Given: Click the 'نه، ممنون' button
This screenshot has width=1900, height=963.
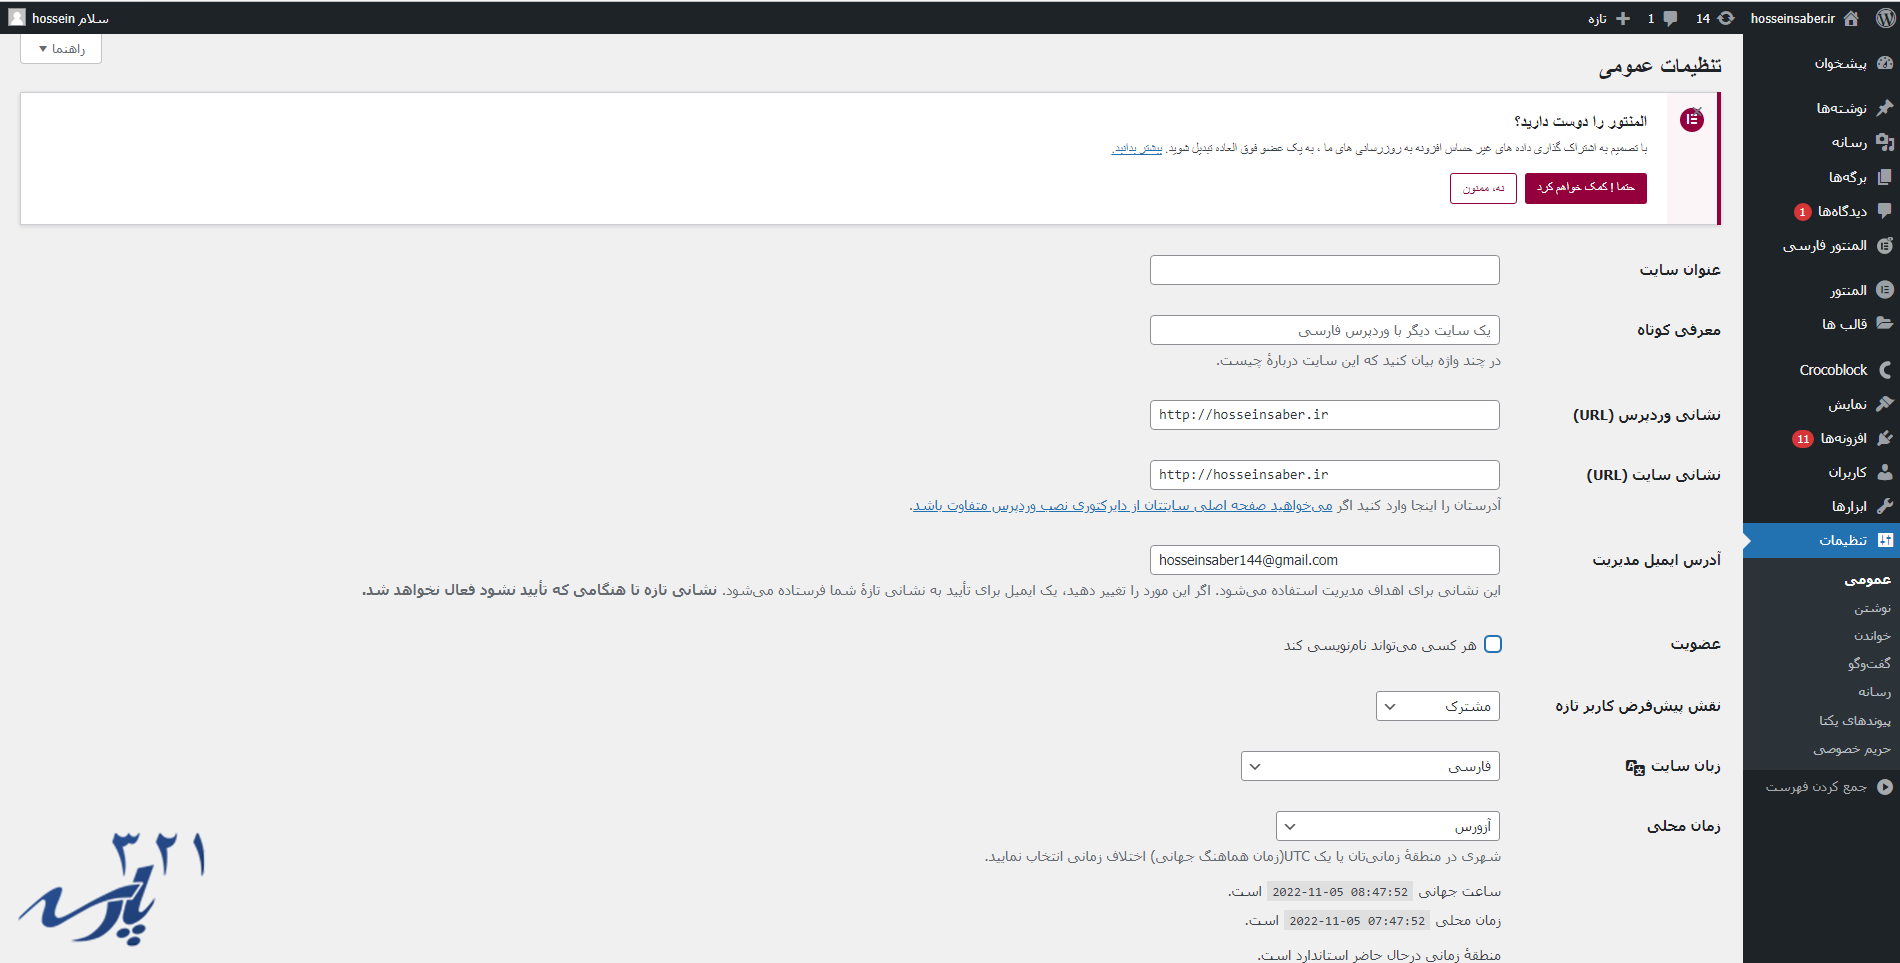Looking at the screenshot, I should click(1483, 188).
